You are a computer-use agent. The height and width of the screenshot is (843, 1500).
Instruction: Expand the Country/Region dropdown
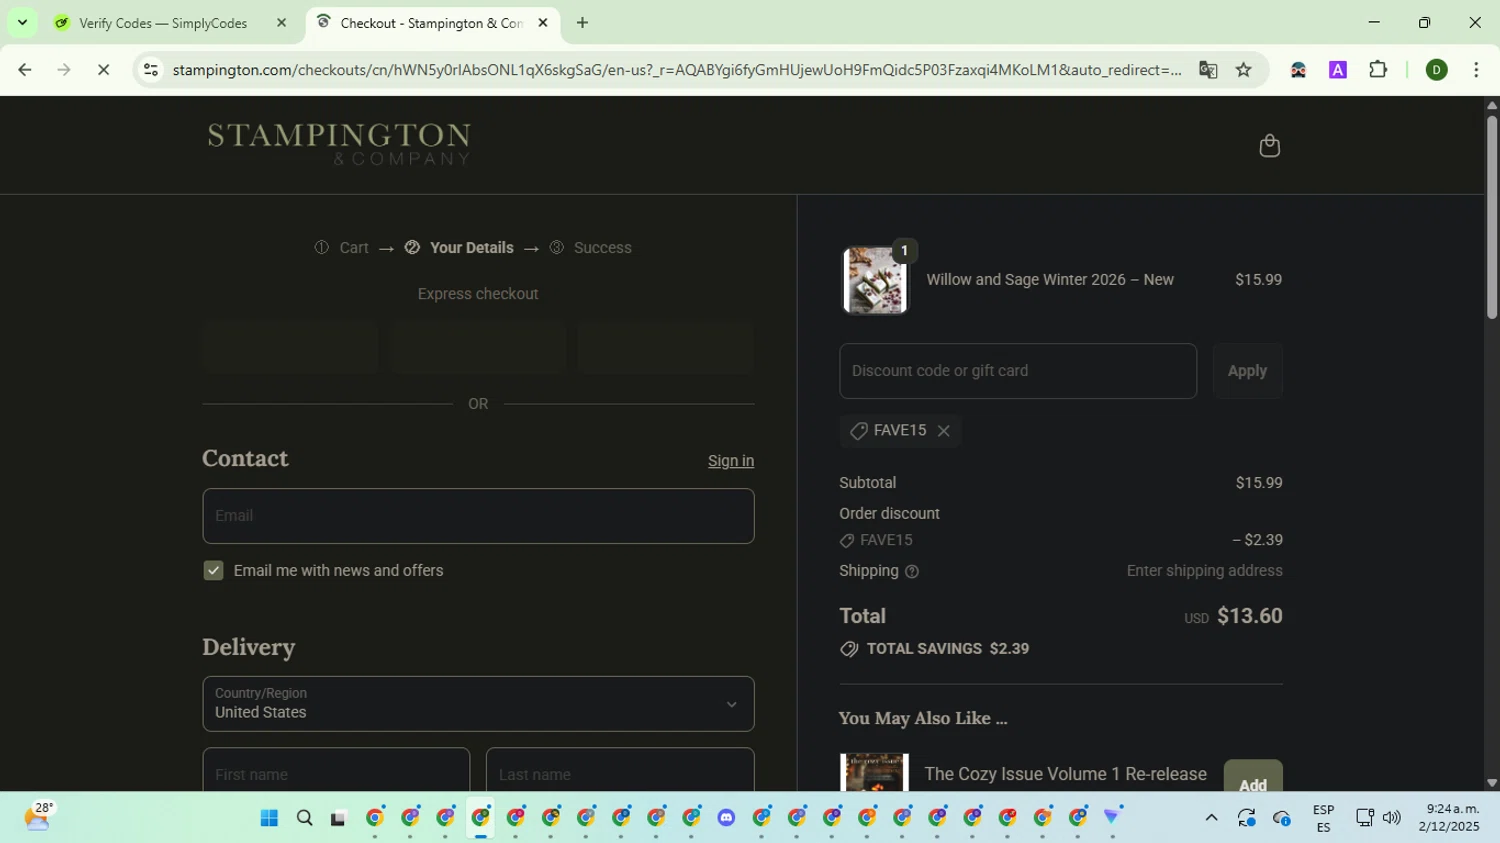478,704
